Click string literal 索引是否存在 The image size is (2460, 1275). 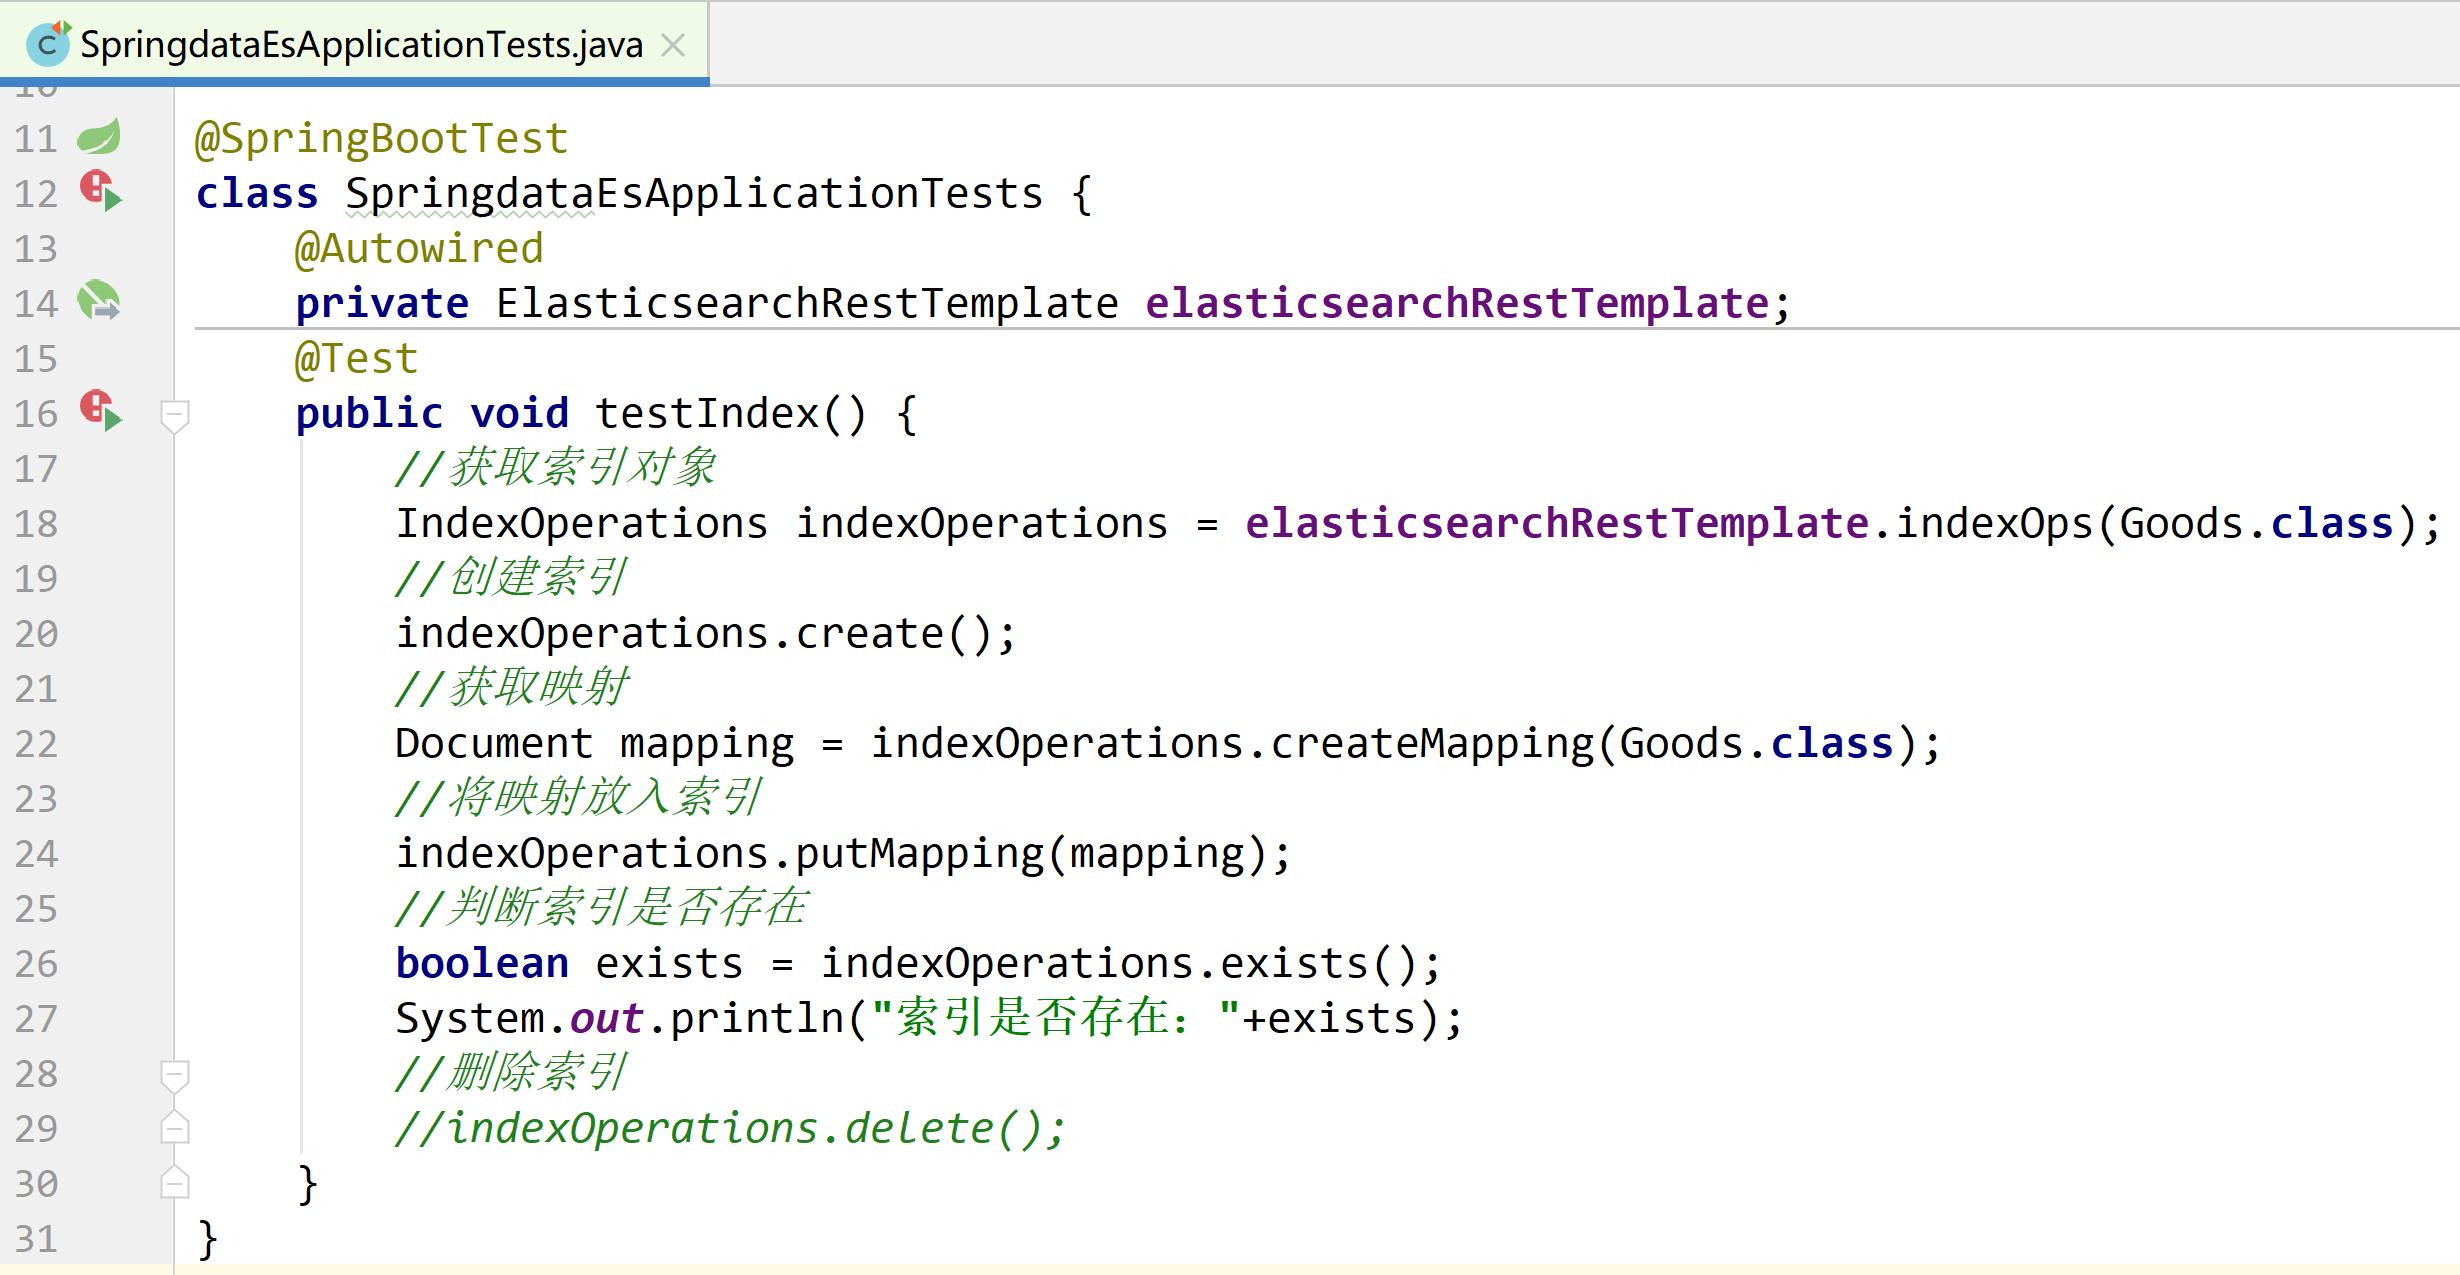tap(1056, 1018)
